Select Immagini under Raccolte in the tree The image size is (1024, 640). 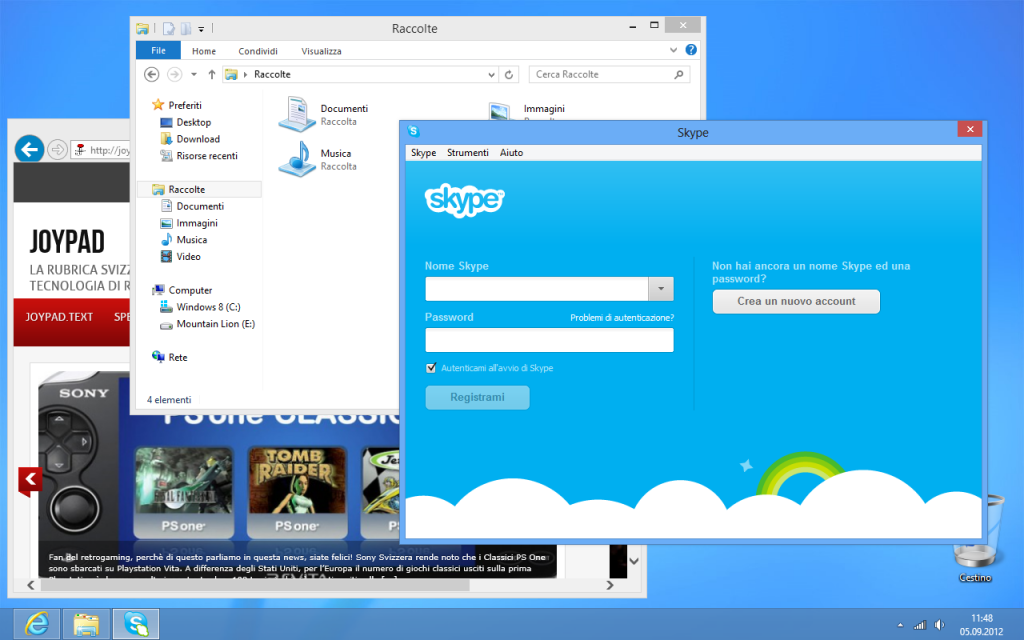click(189, 223)
